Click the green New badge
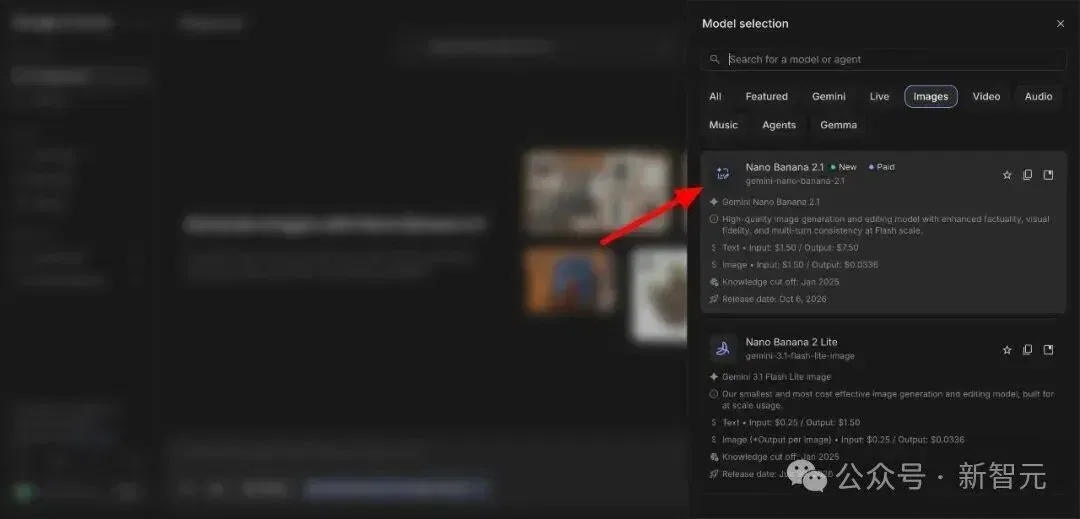The height and width of the screenshot is (519, 1080). (844, 167)
